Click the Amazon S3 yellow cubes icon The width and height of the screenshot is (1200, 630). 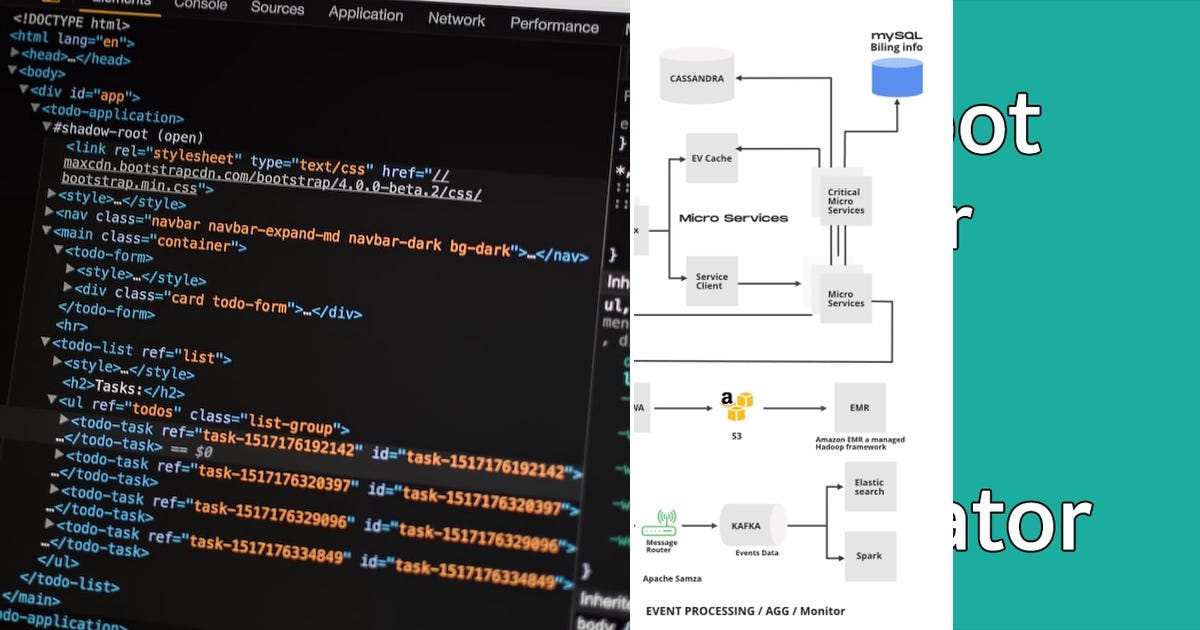[737, 406]
